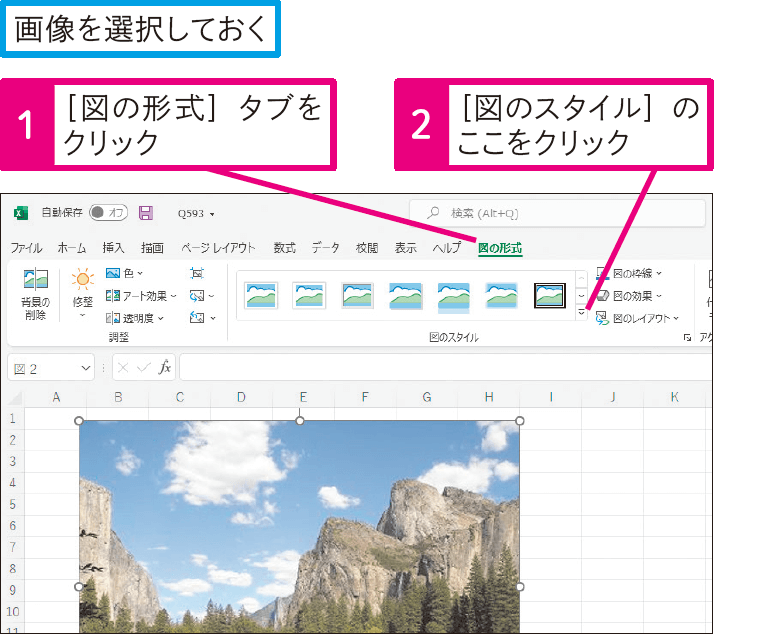Select the second picture style thumbnail
Screen dimensions: 783x634
click(x=309, y=295)
